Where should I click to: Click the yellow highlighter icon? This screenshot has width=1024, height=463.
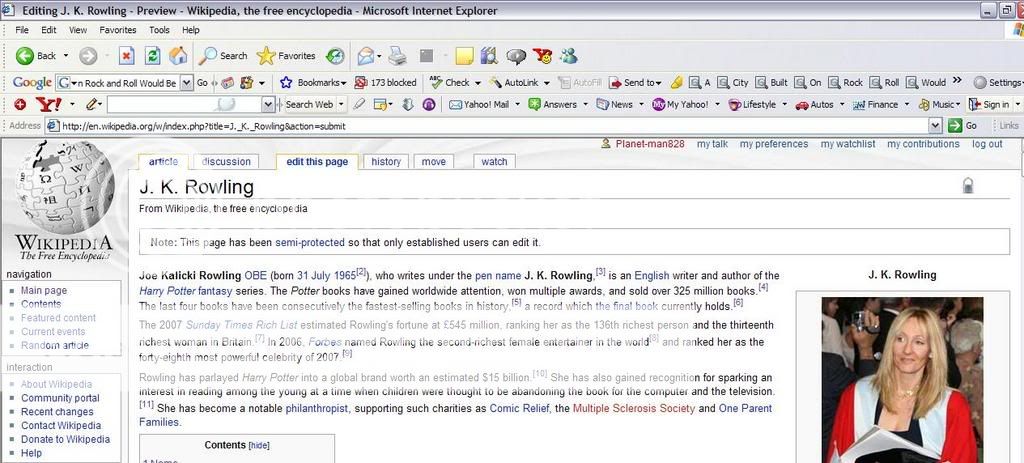(x=677, y=83)
